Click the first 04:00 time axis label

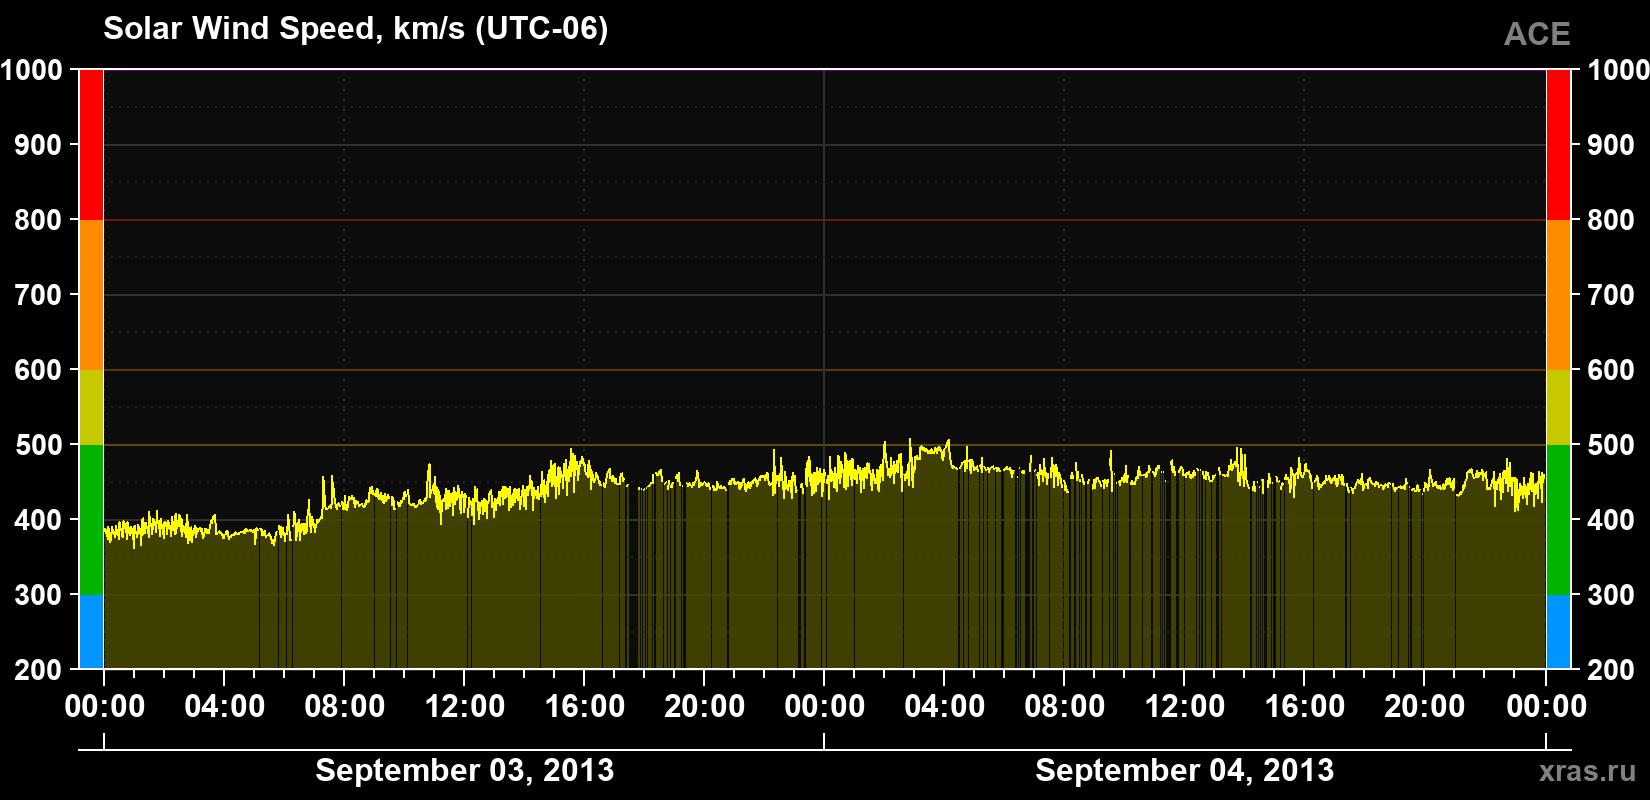point(225,707)
